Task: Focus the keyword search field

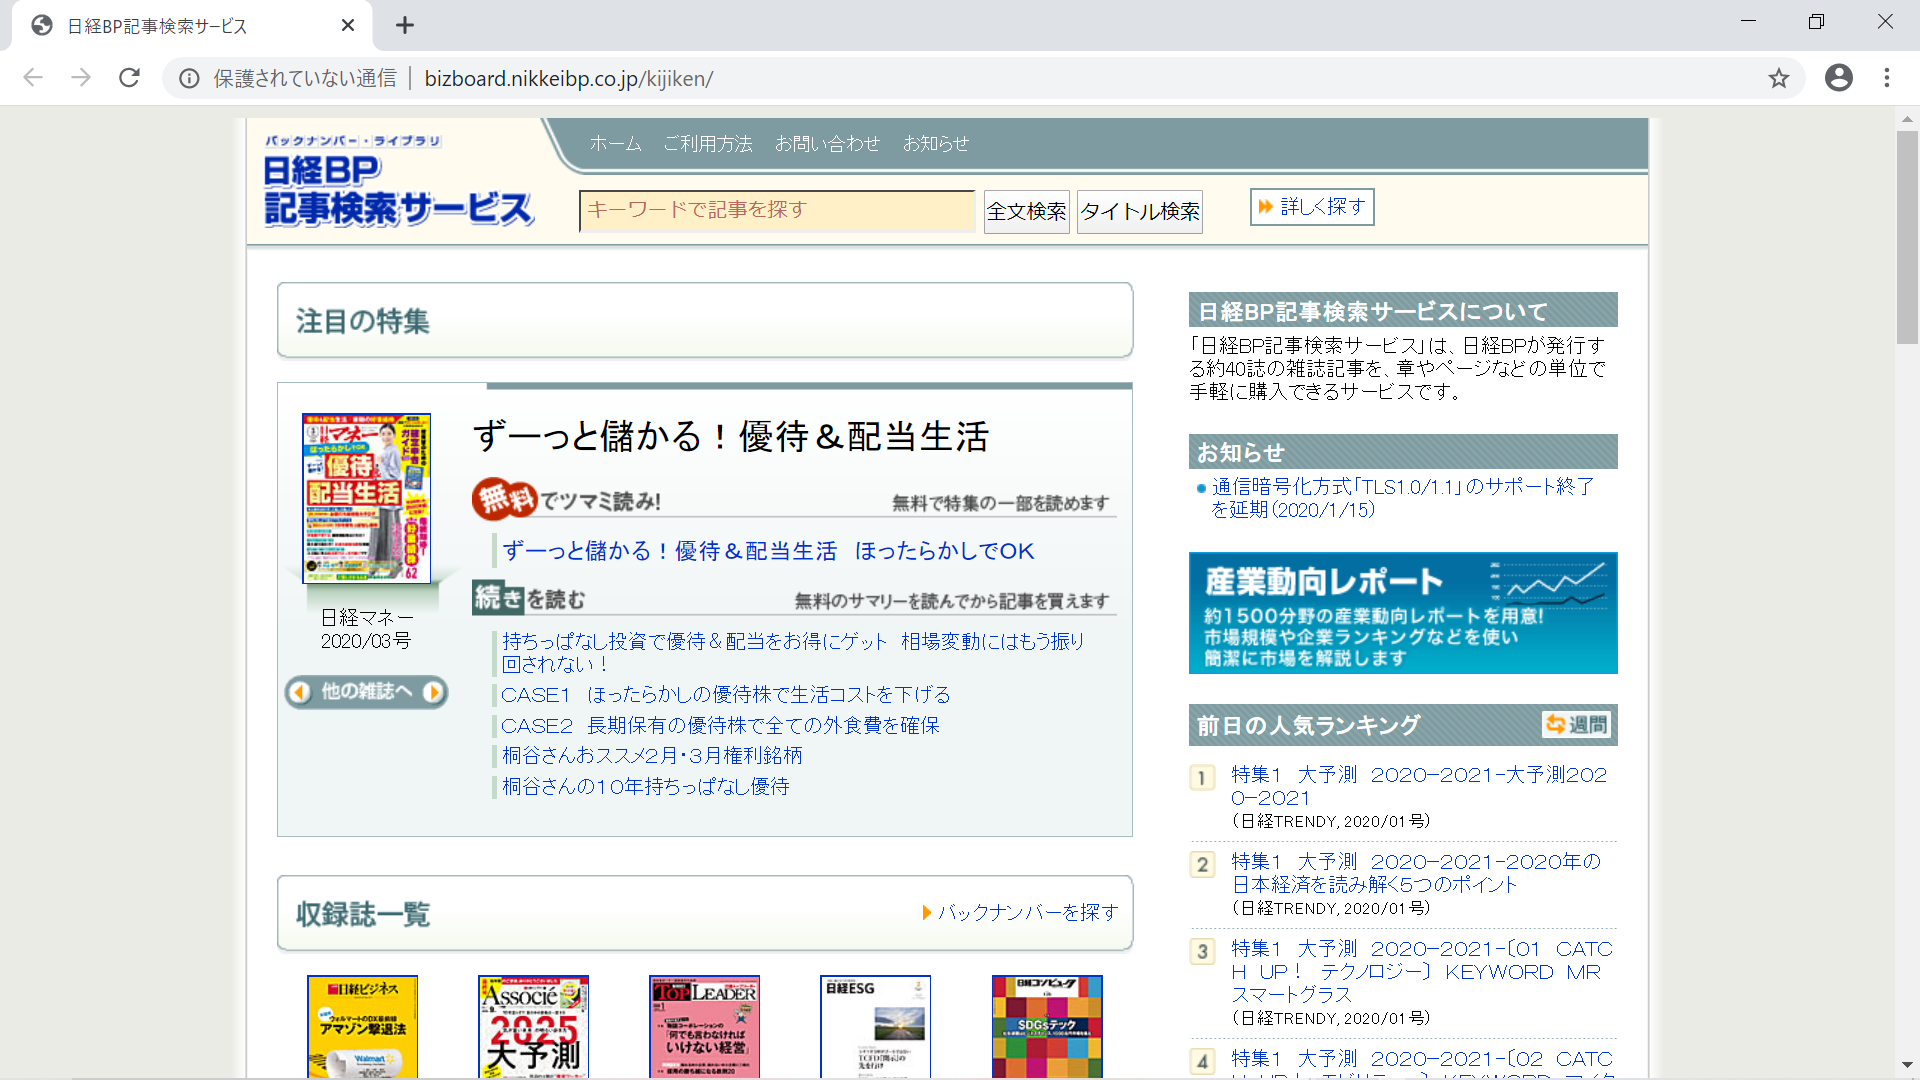Action: tap(777, 211)
